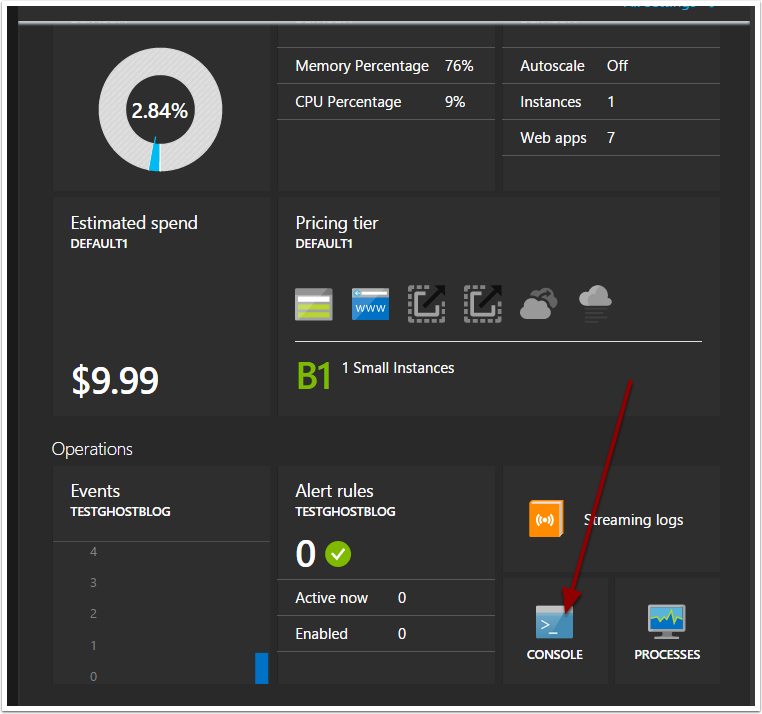Click the Memory Percentage 76% row
Viewport: 762px width, 714px height.
pos(386,66)
